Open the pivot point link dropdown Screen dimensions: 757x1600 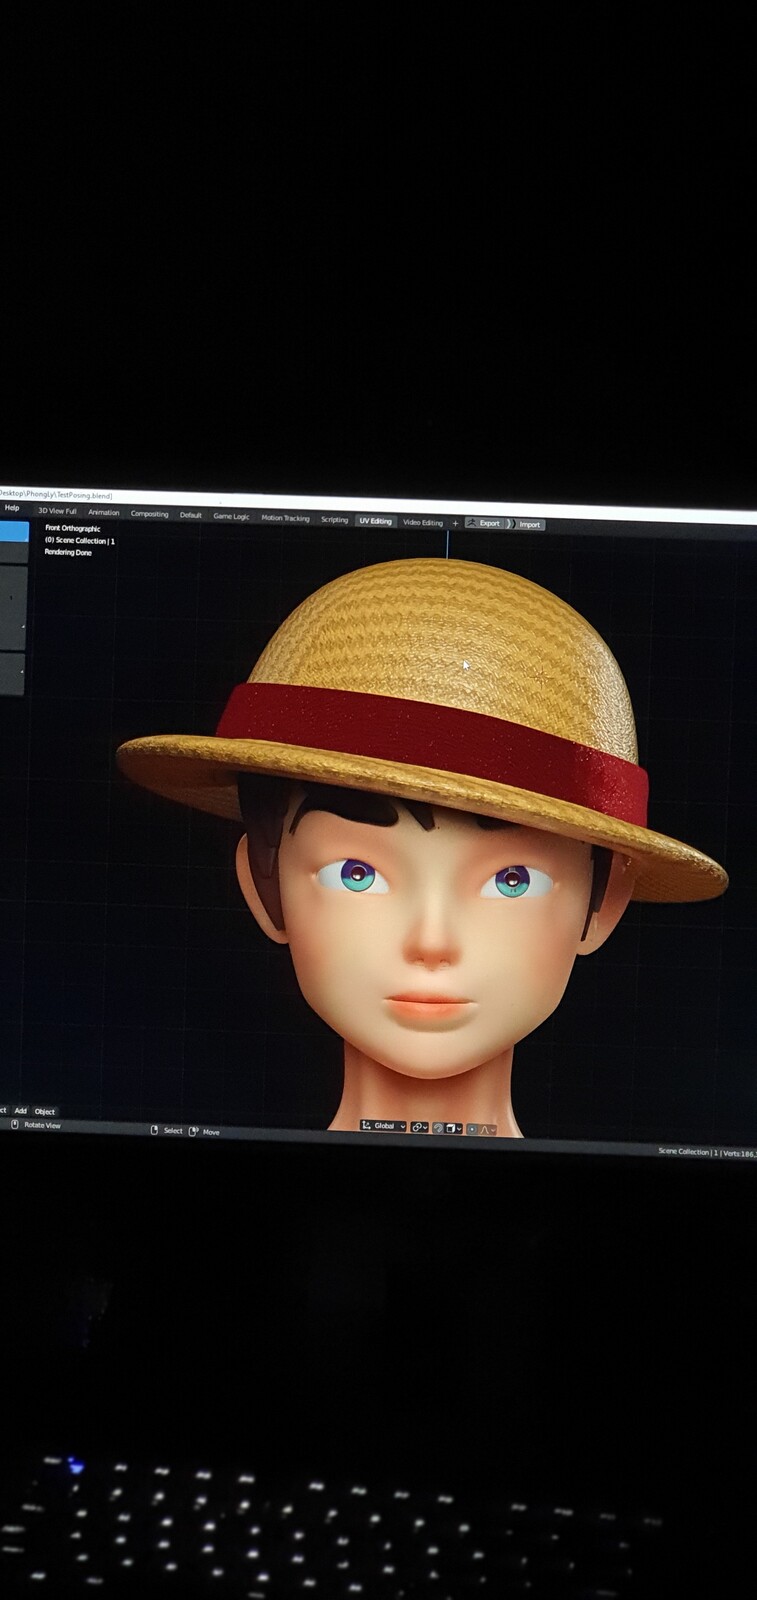419,1127
